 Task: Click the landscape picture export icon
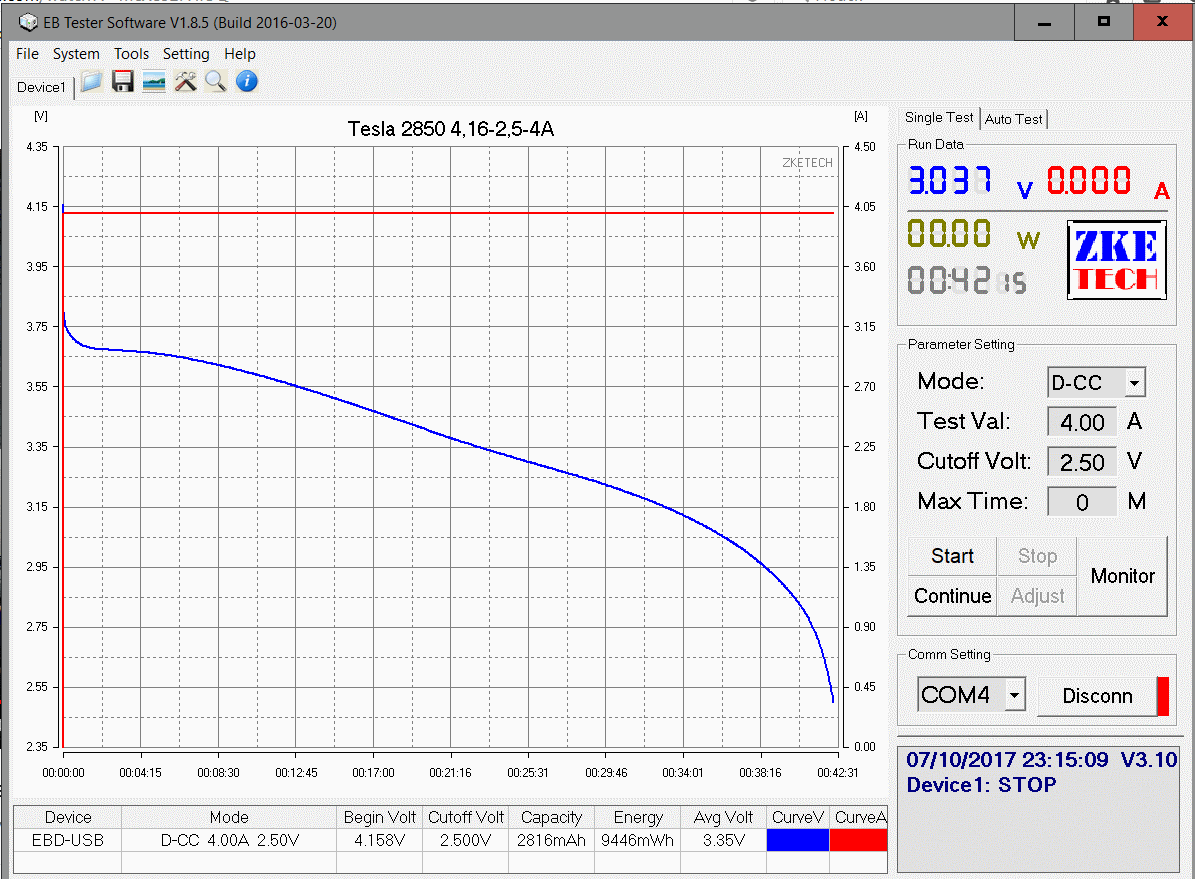click(x=154, y=82)
